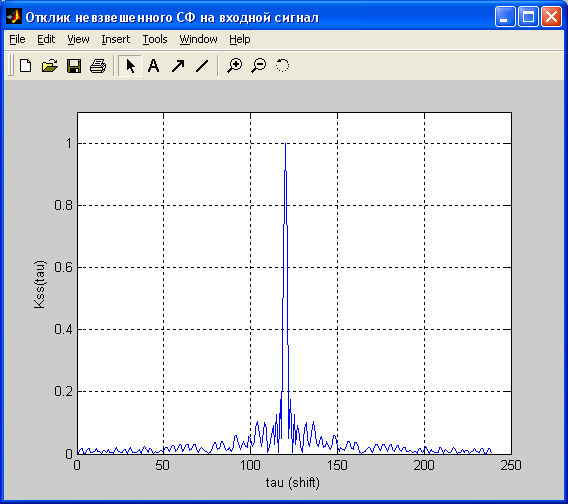Click the Open File folder icon
Viewport: 568px width, 504px height.
[x=50, y=66]
